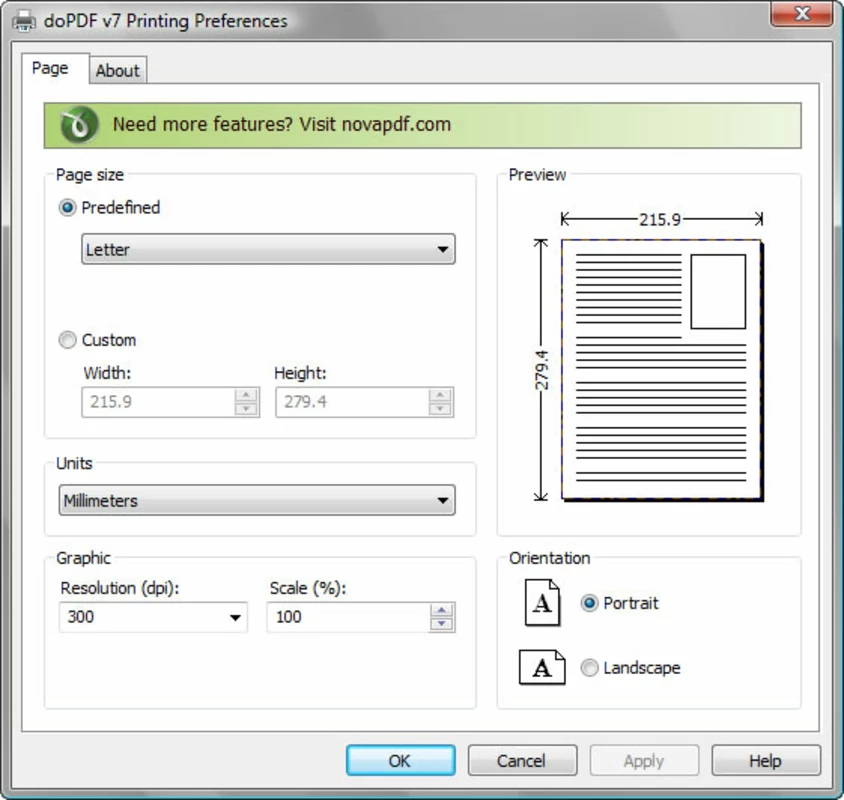Open Help for printing preferences
The height and width of the screenshot is (800, 844).
(765, 761)
